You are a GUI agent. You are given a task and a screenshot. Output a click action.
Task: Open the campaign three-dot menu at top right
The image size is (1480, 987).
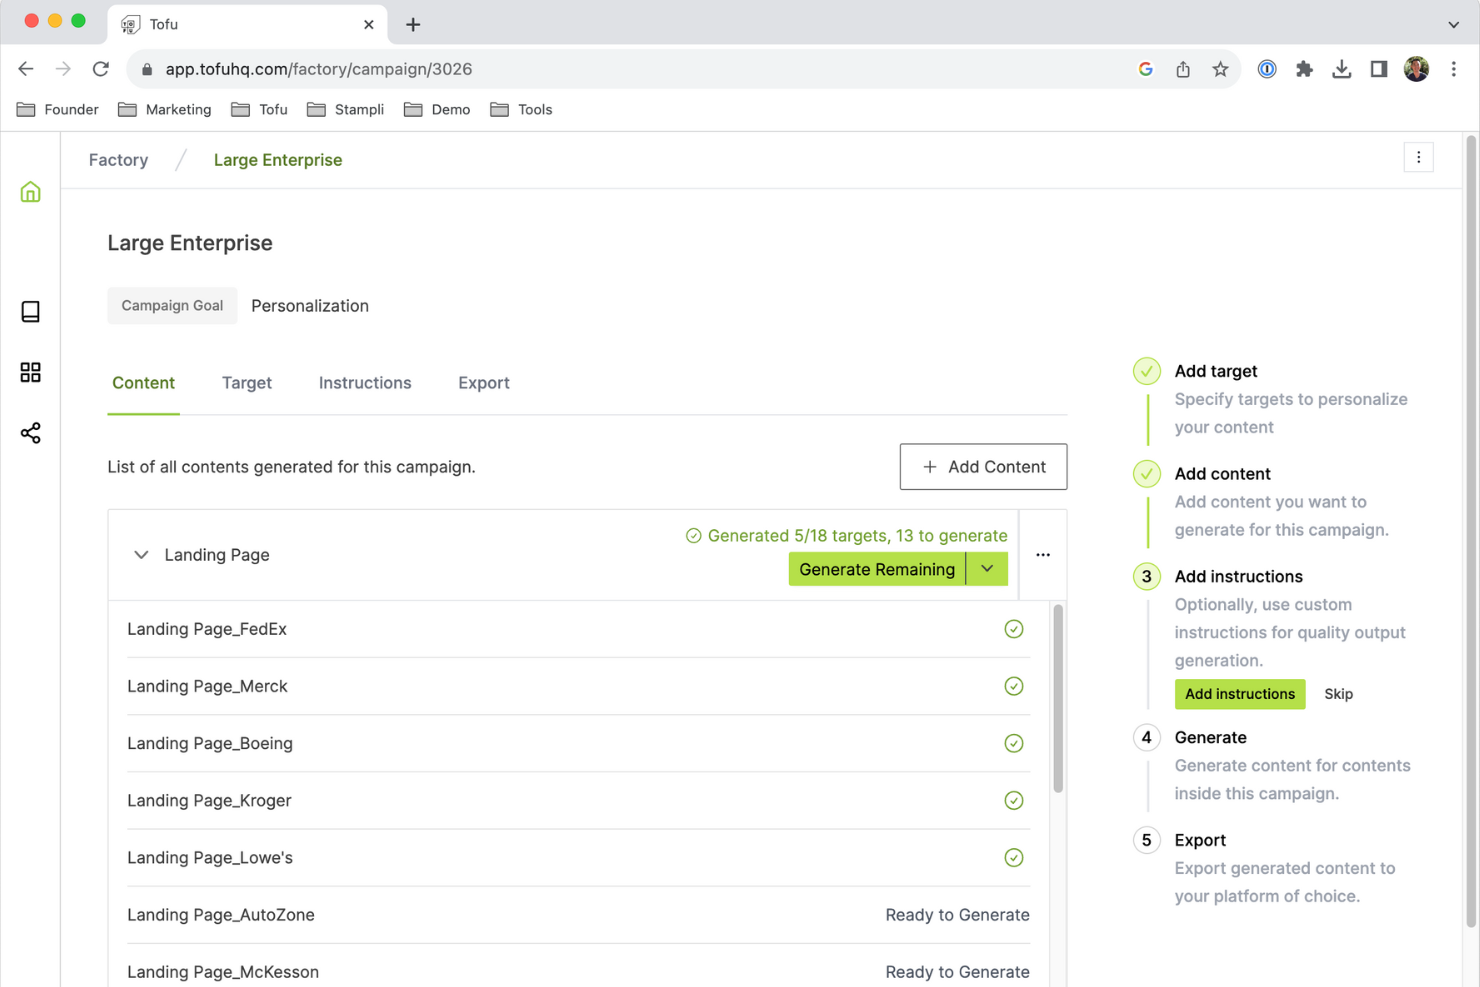click(1418, 158)
